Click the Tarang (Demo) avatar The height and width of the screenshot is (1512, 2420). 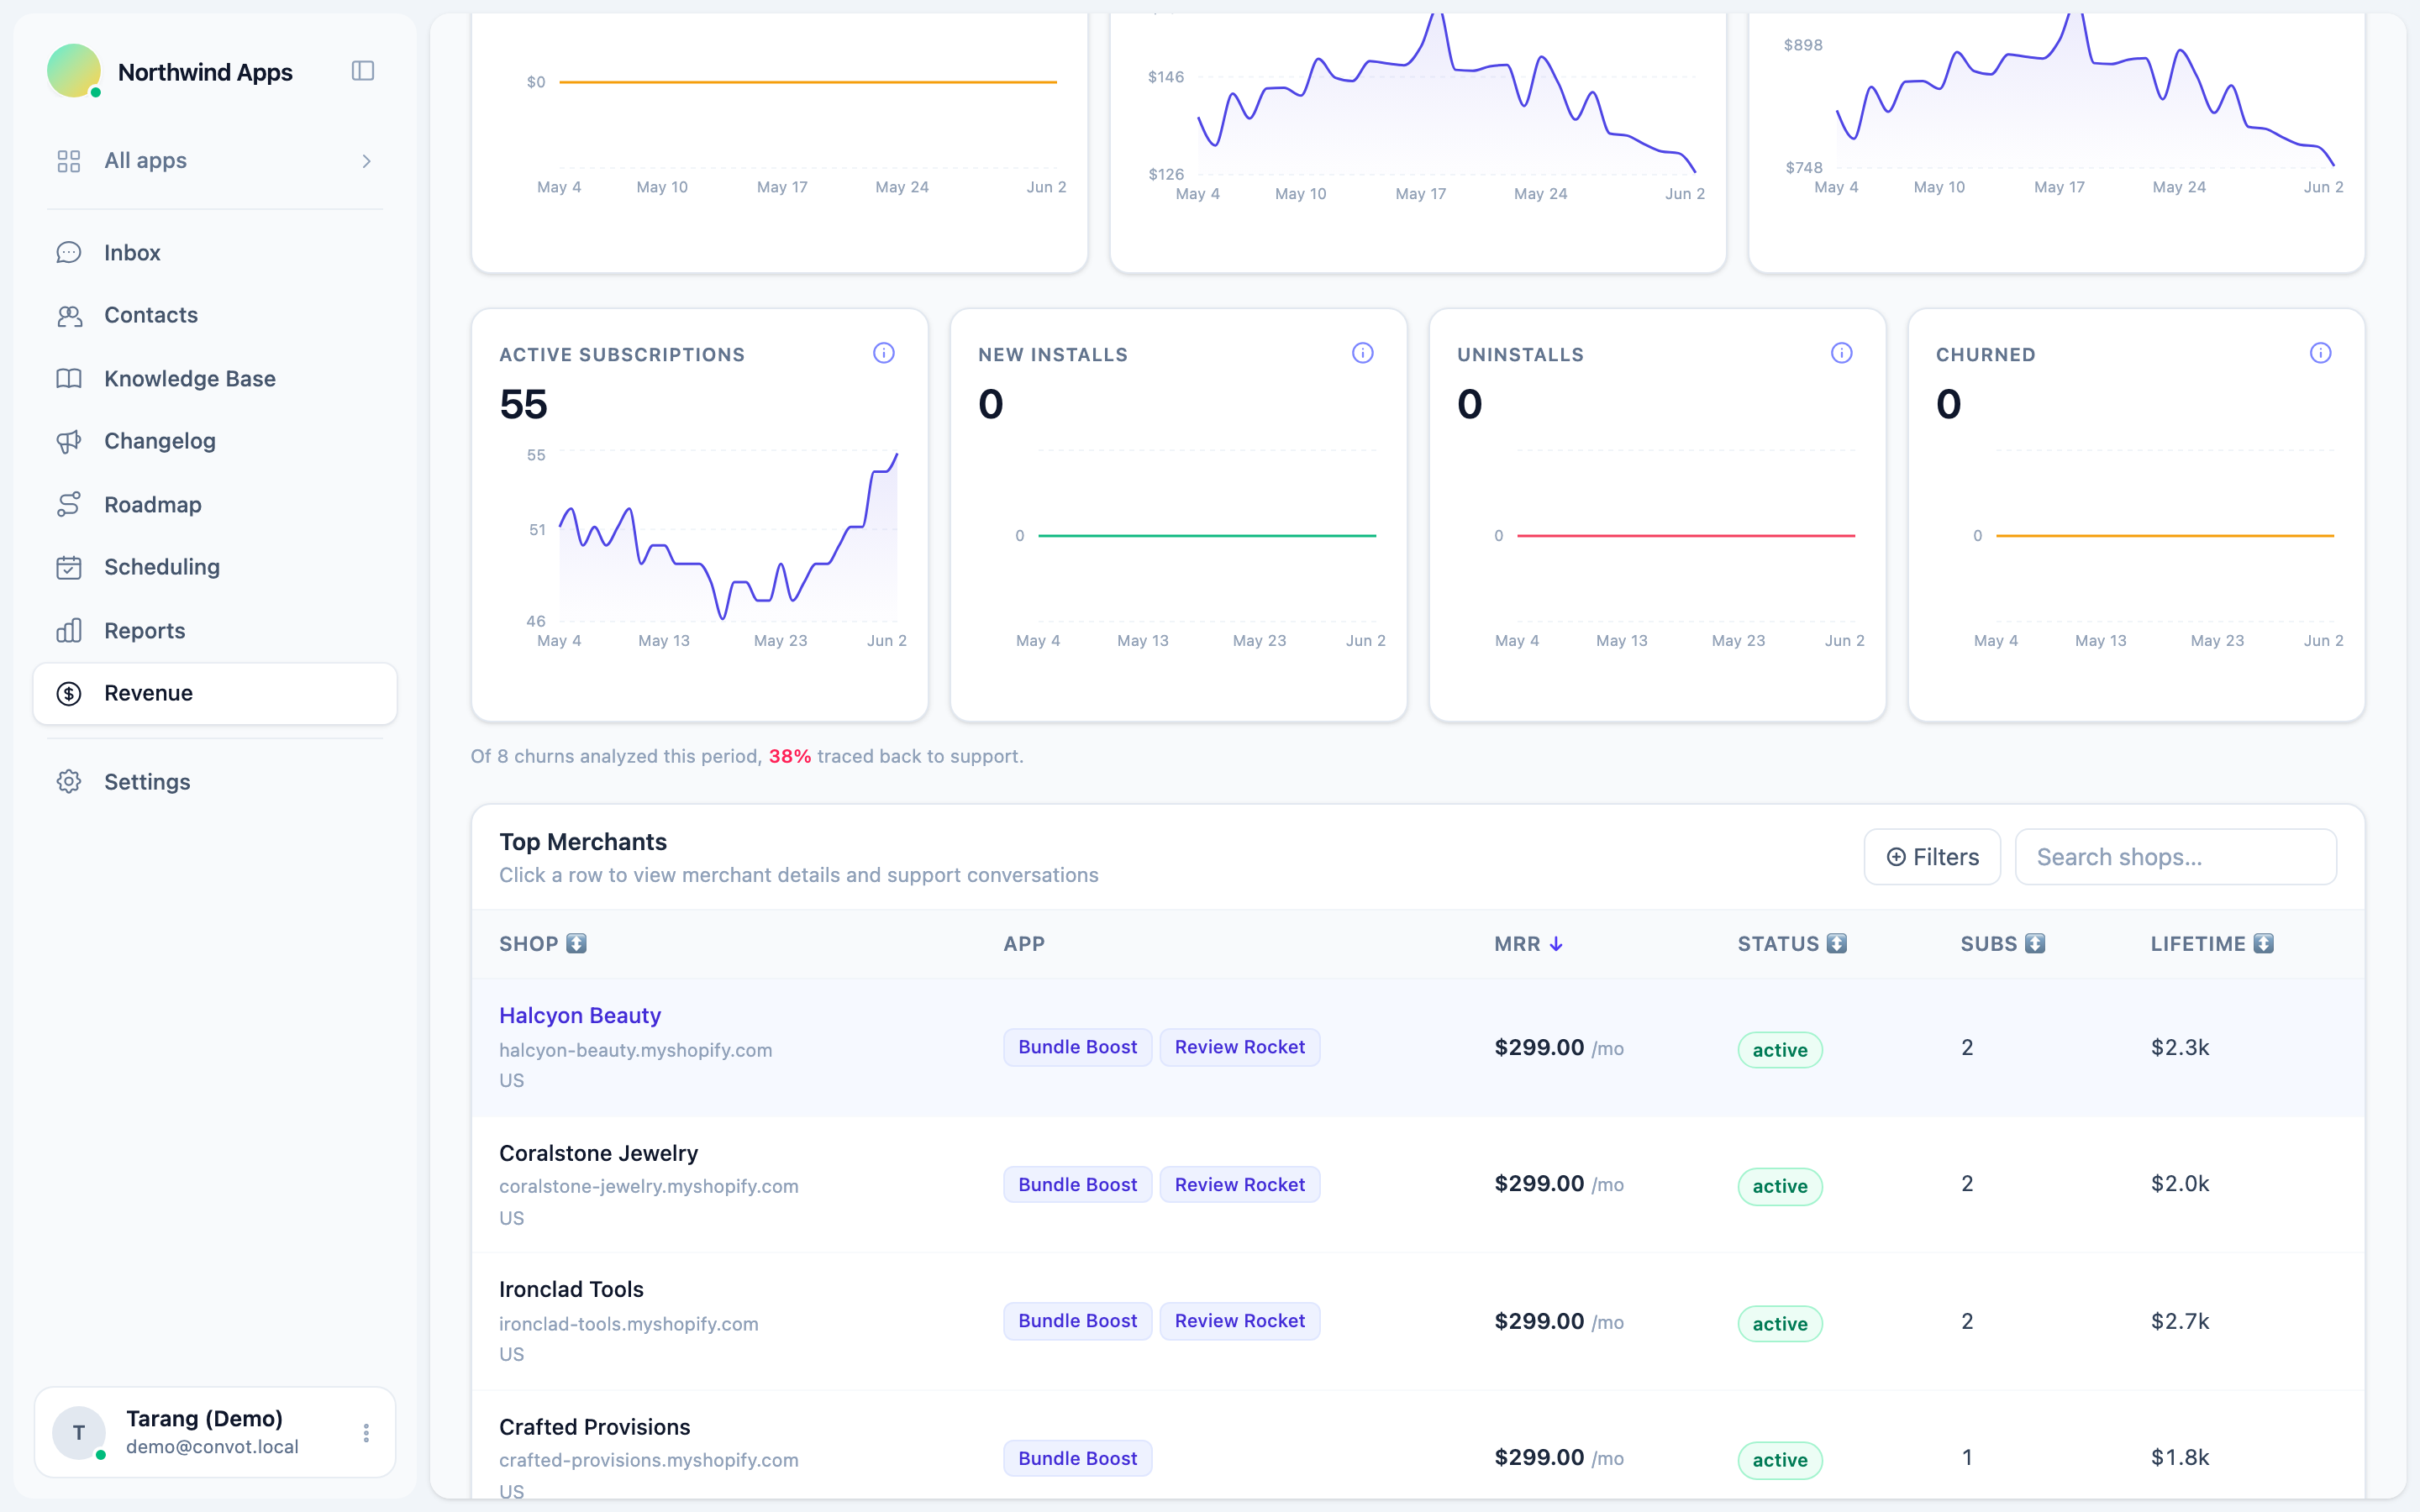pyautogui.click(x=79, y=1434)
